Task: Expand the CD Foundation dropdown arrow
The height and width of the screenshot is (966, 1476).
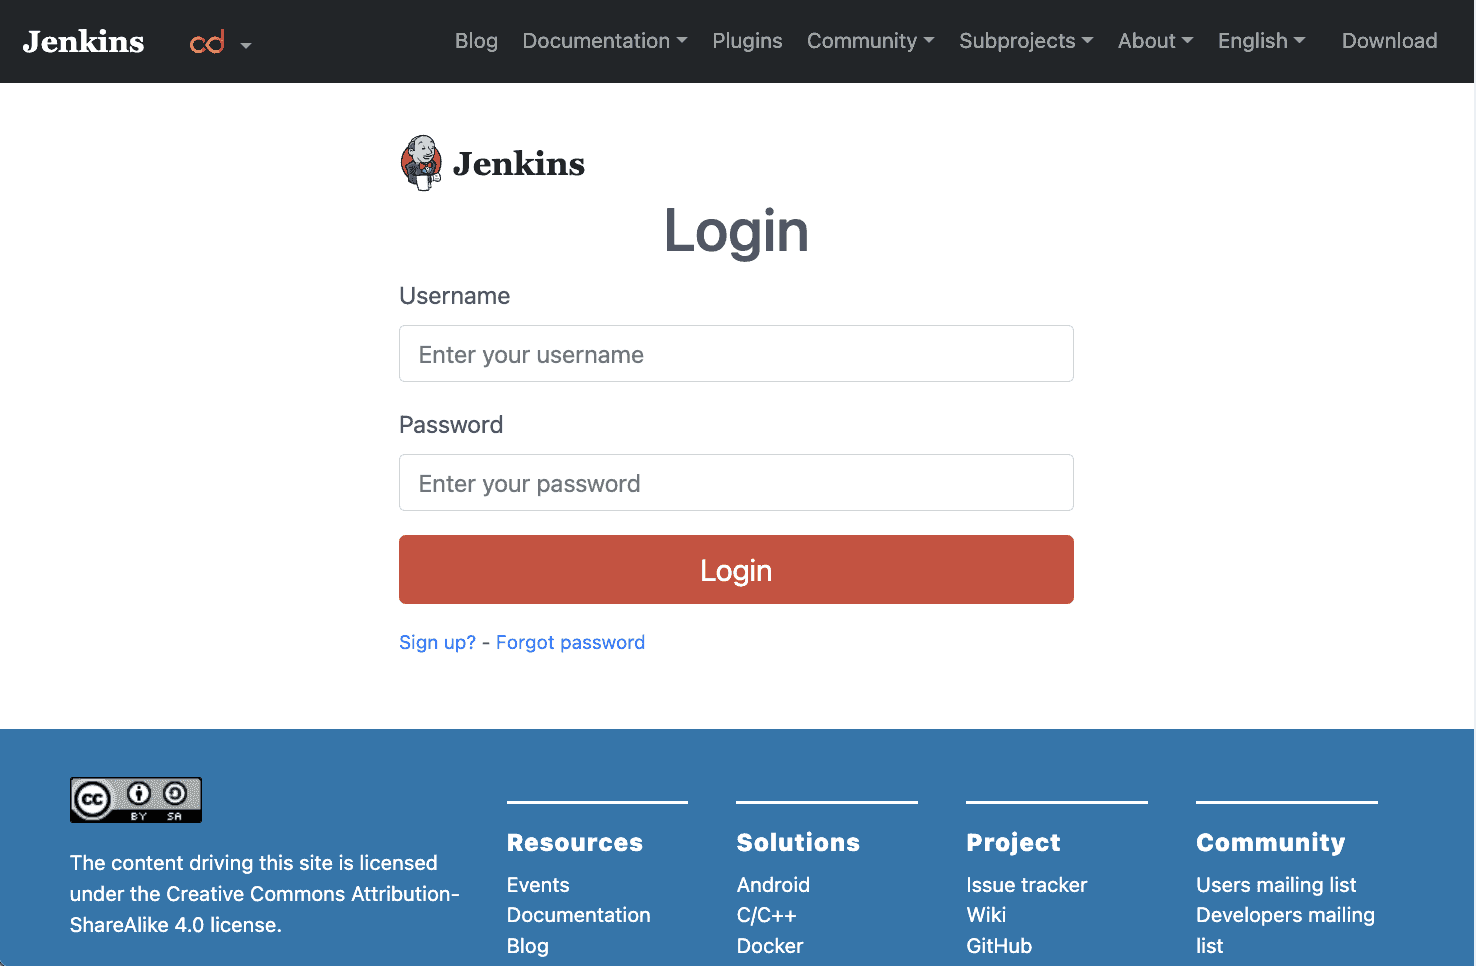Action: 246,45
